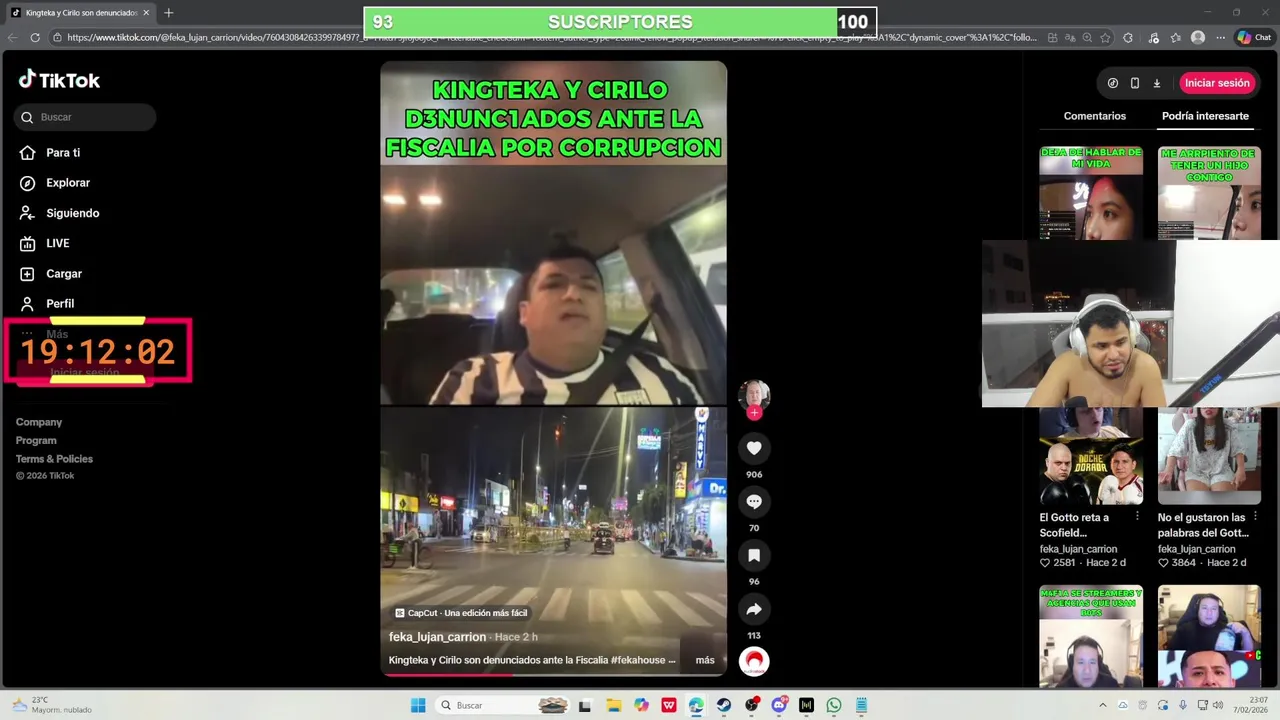Open WhatsApp from the taskbar
This screenshot has height=720, width=1280.
point(834,705)
